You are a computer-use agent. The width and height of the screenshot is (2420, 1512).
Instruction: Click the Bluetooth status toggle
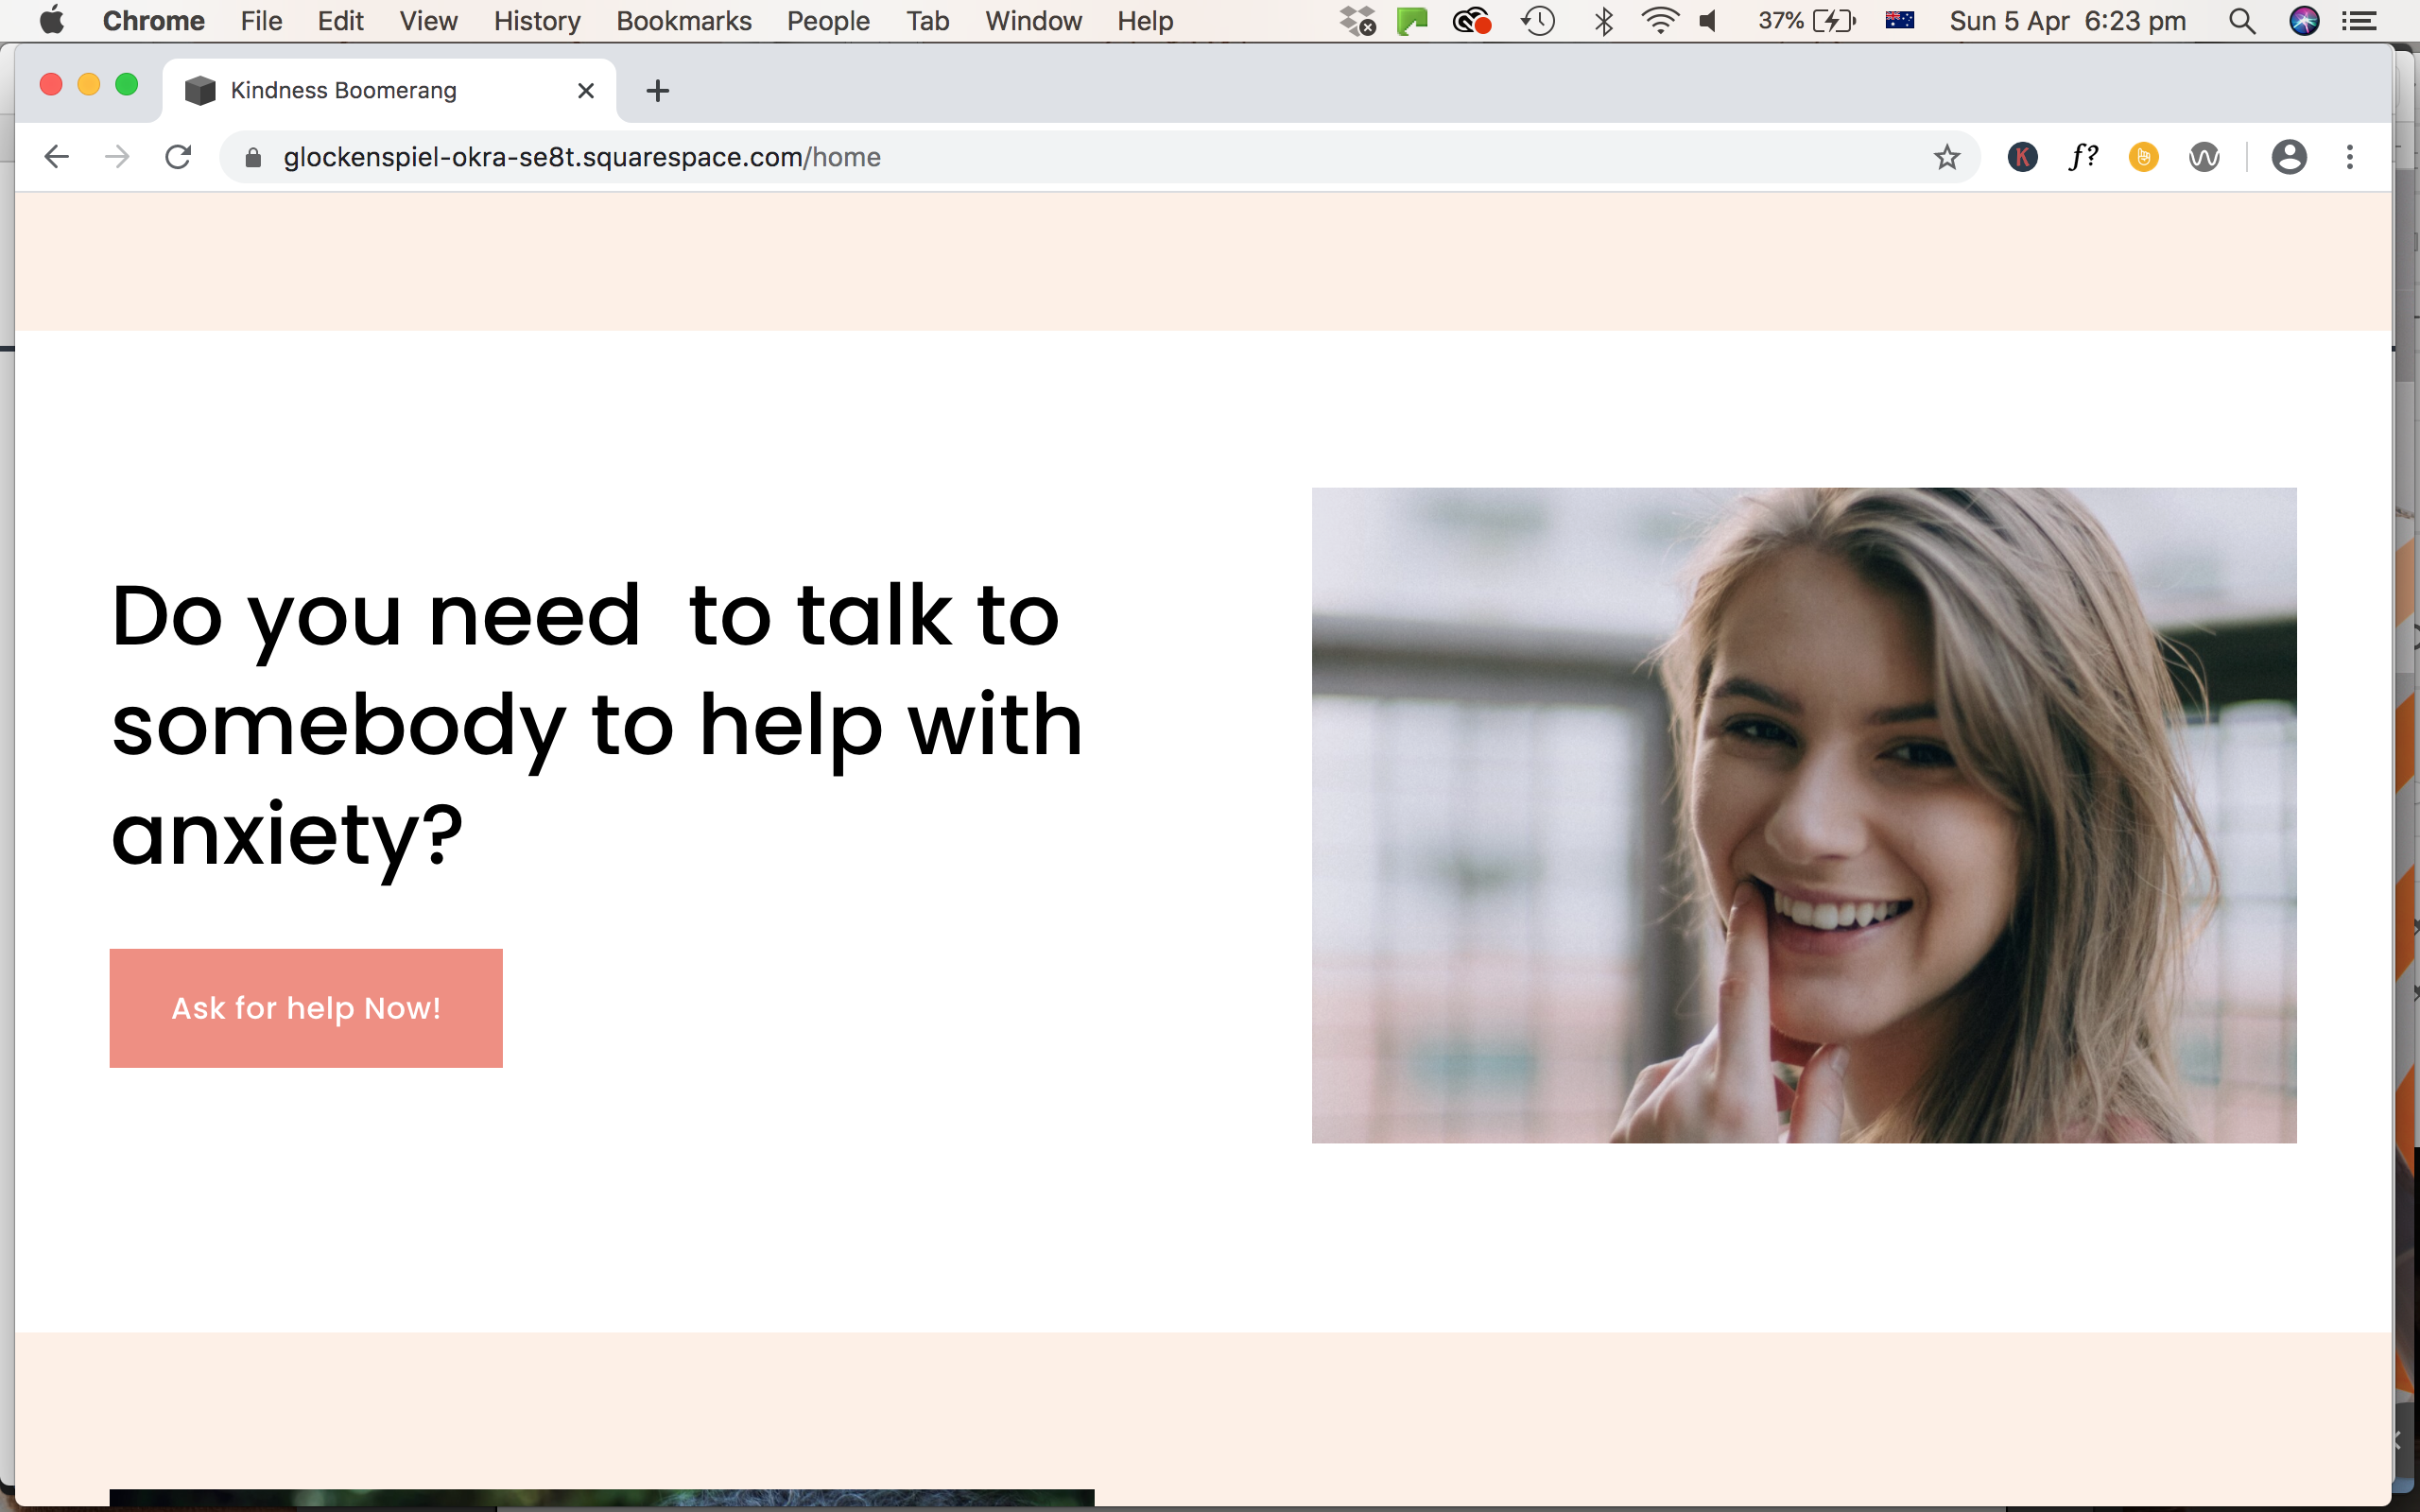coord(1604,20)
